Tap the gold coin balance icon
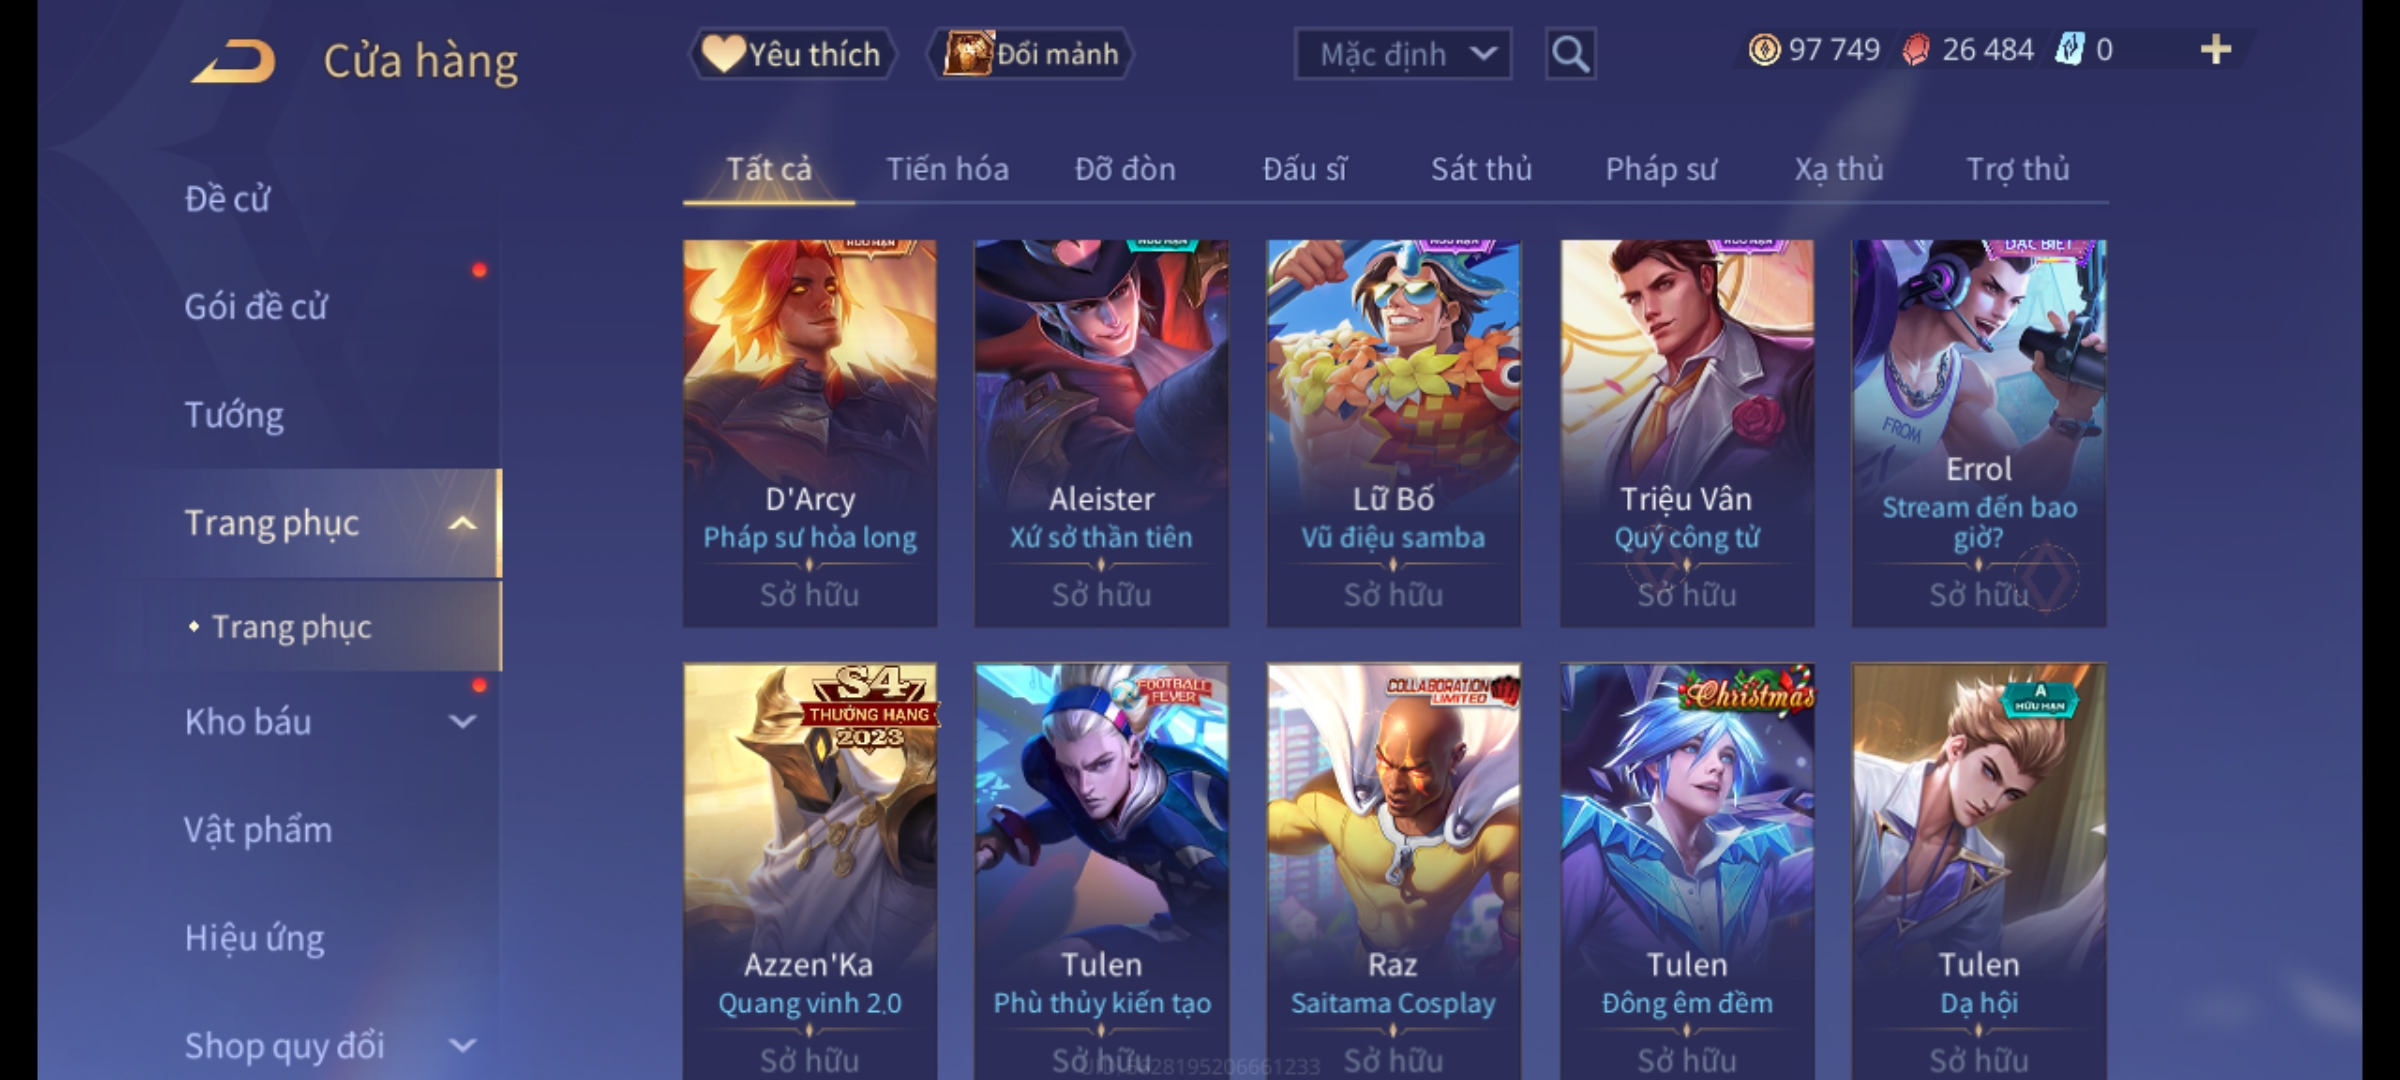 [x=1764, y=50]
